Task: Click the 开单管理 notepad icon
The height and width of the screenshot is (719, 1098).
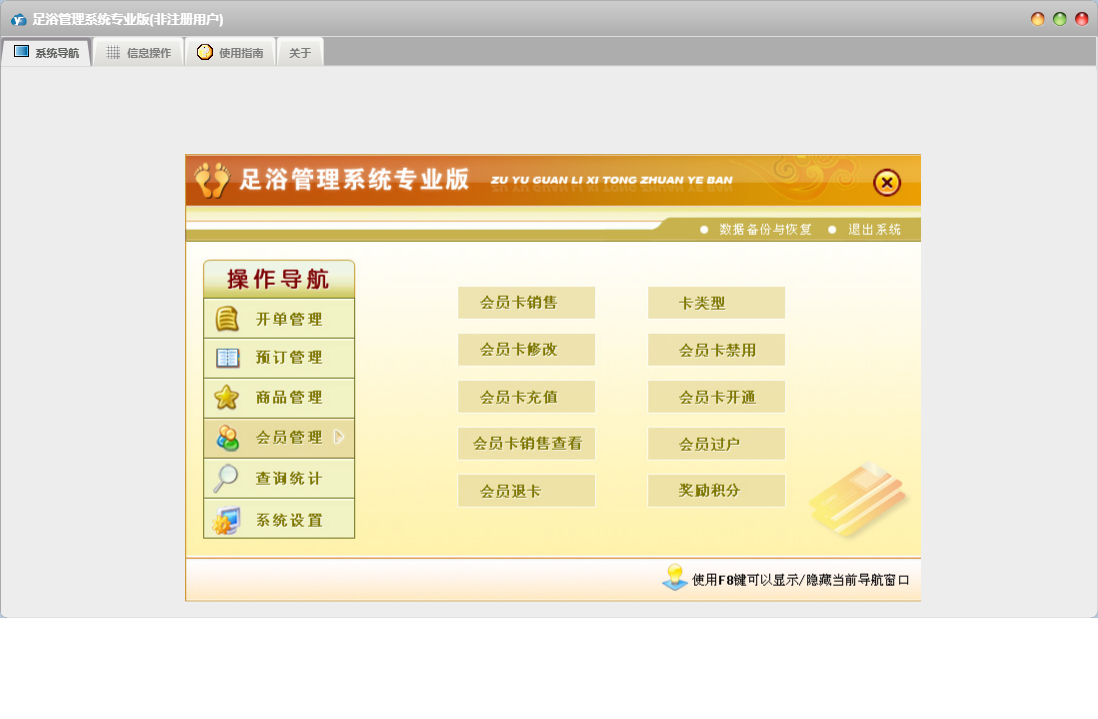Action: [x=227, y=319]
